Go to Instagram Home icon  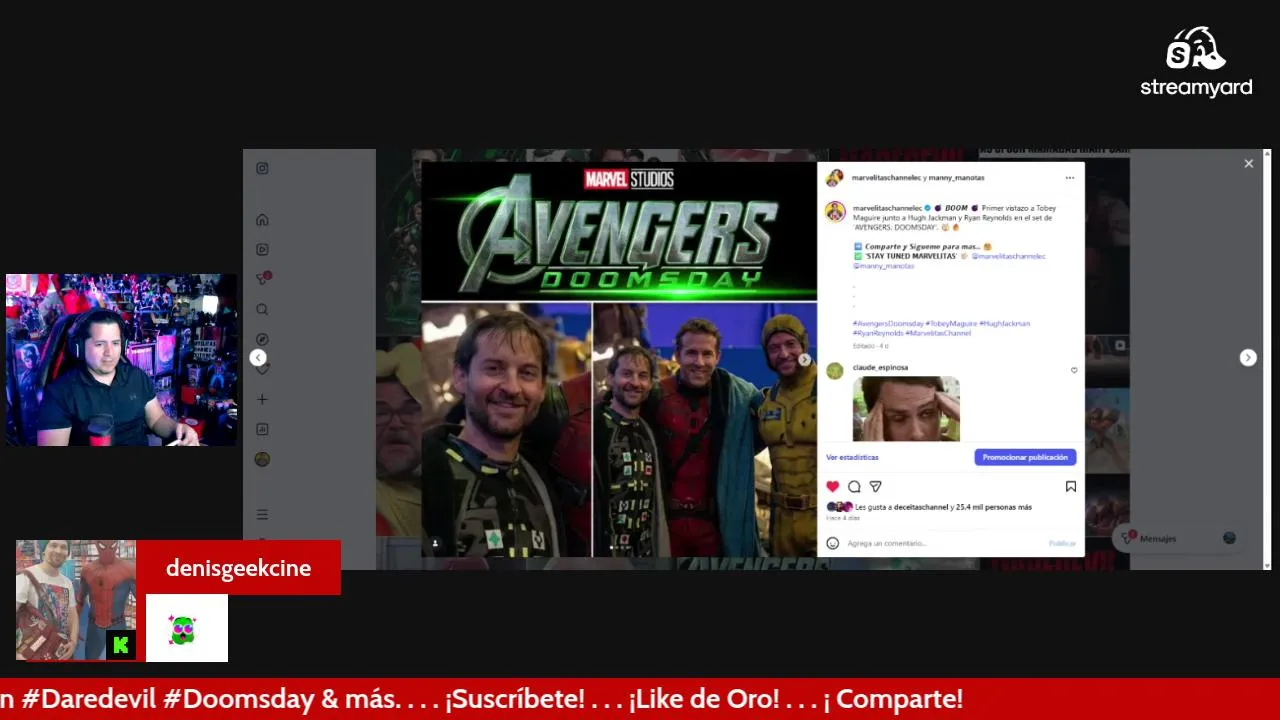[262, 220]
